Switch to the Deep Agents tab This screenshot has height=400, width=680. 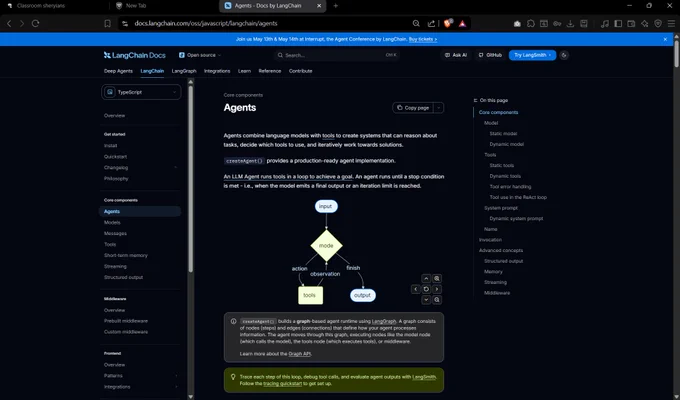coord(118,71)
